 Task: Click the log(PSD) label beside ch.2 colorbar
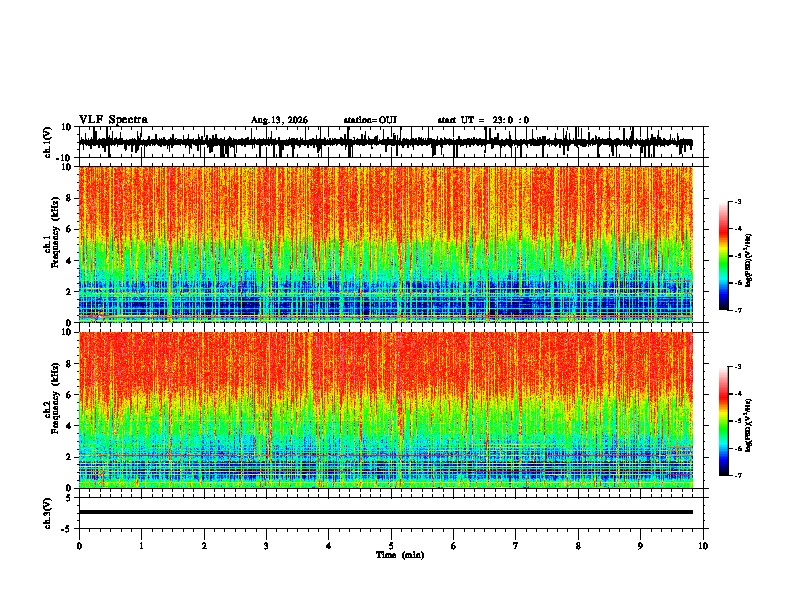[x=749, y=426]
